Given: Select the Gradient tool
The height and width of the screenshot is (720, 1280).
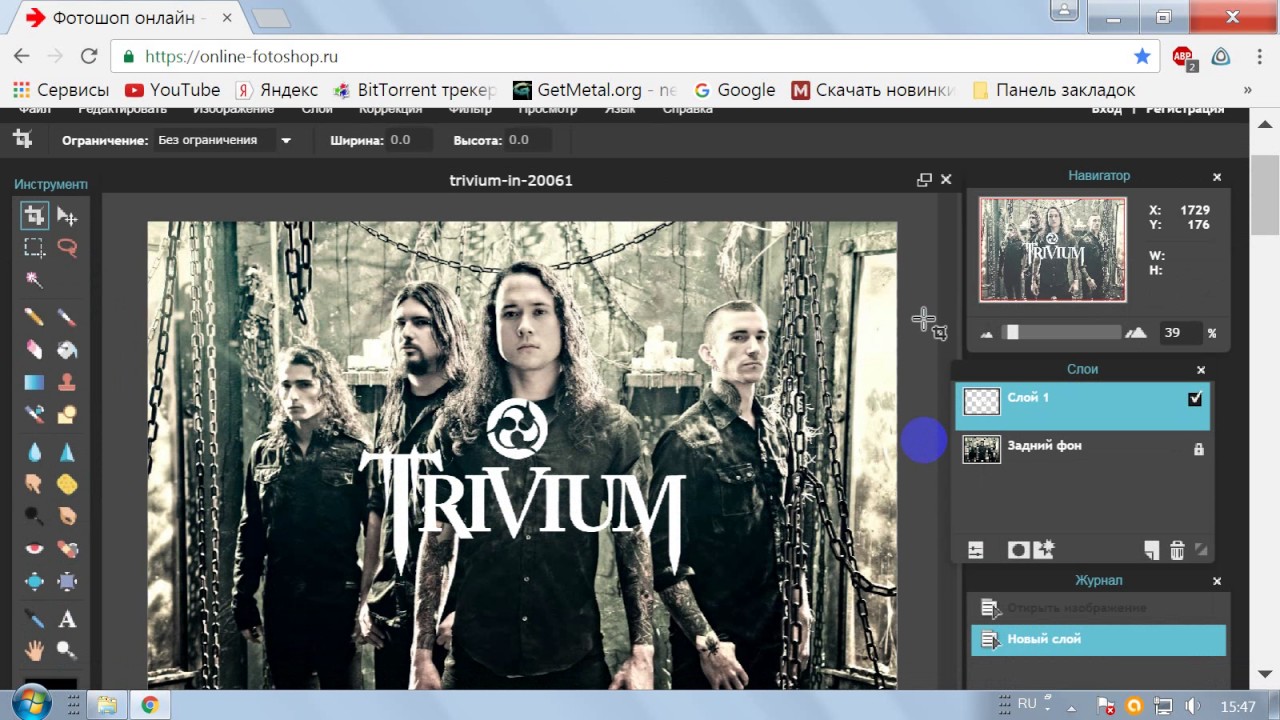Looking at the screenshot, I should pos(34,382).
